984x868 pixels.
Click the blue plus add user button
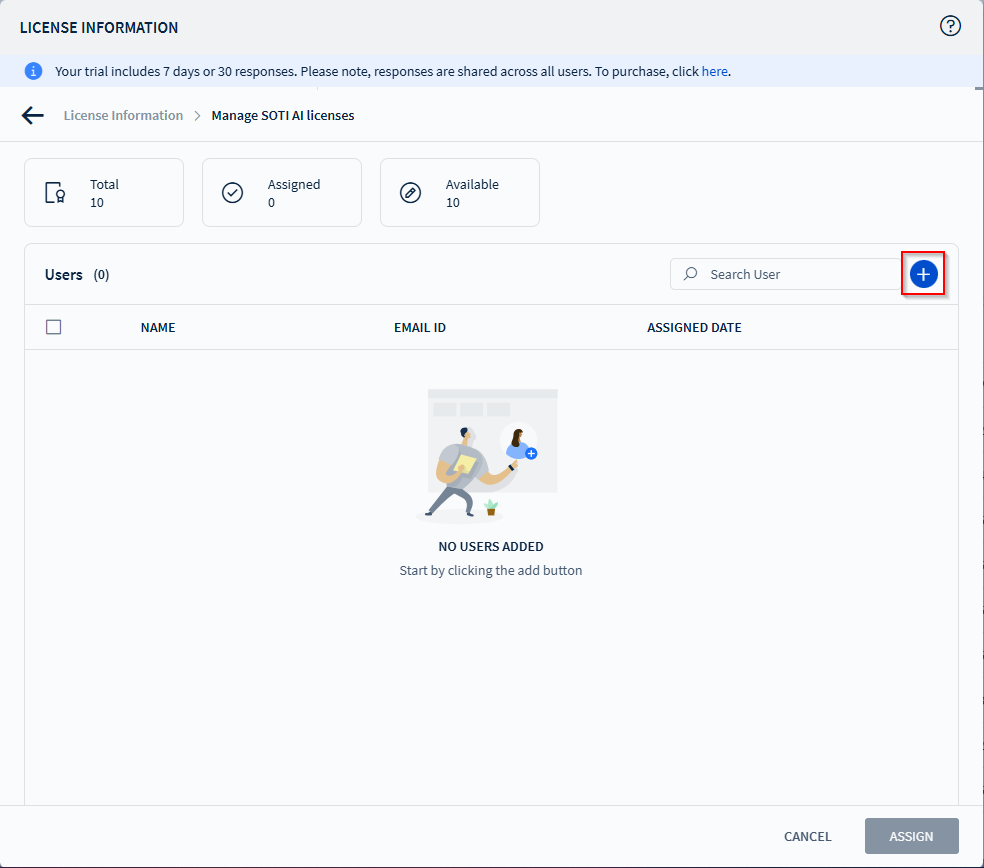point(923,274)
